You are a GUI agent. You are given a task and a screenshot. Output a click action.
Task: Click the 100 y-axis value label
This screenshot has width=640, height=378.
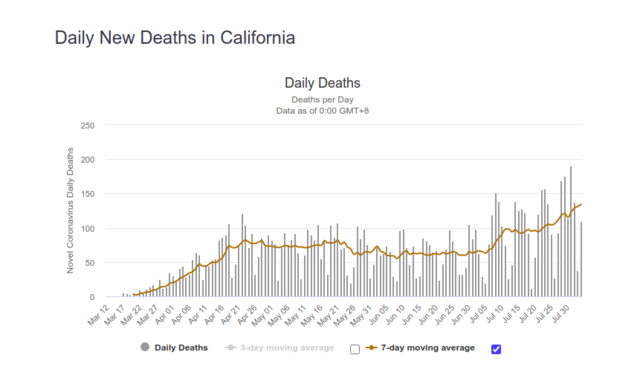pos(87,229)
